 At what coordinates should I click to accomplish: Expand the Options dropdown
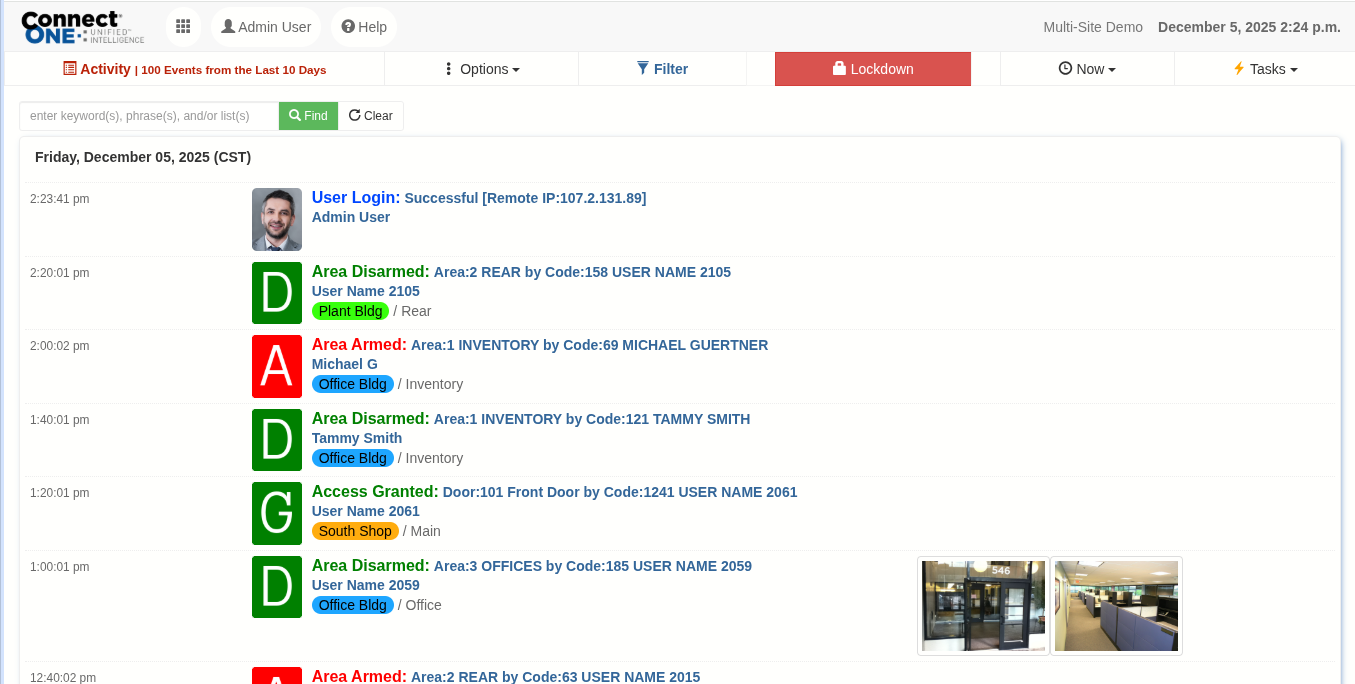[481, 69]
